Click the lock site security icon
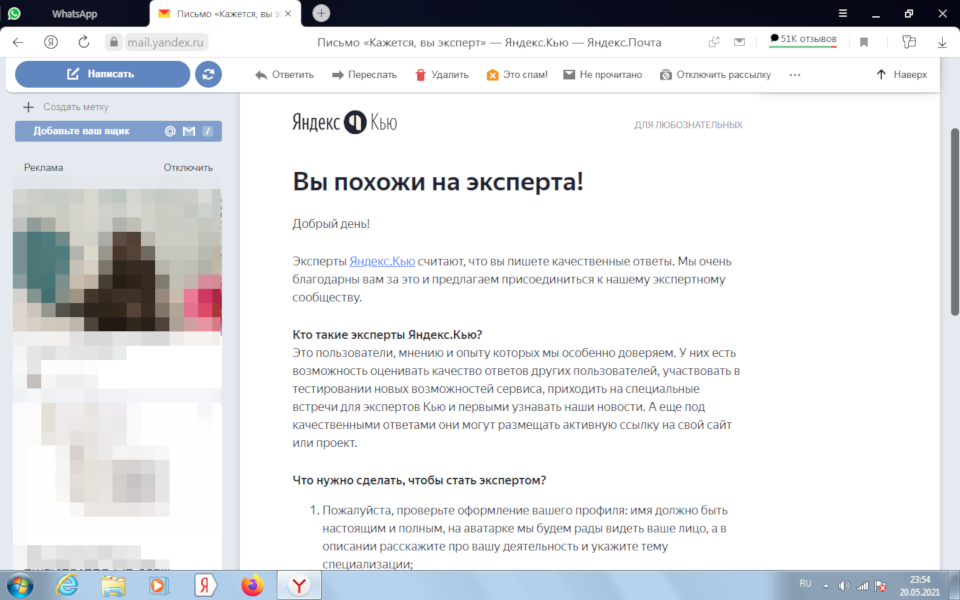 pos(113,42)
